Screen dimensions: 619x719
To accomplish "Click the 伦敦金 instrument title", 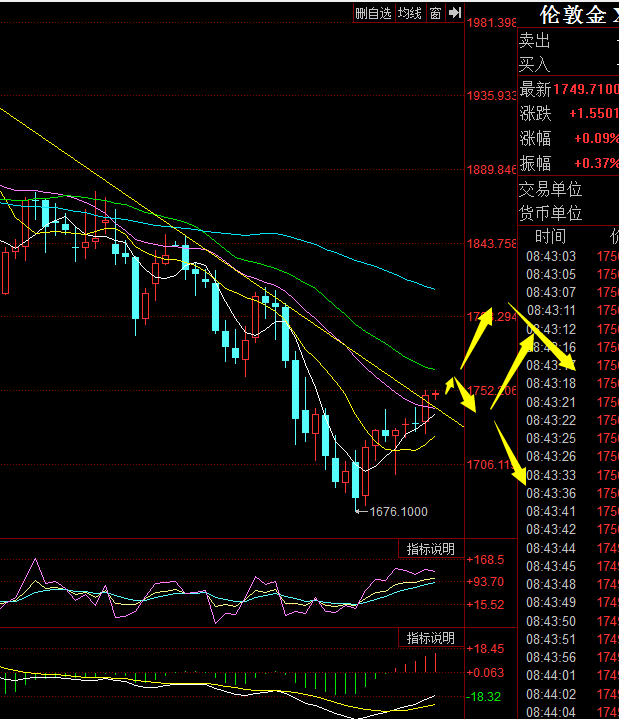I will (x=572, y=14).
